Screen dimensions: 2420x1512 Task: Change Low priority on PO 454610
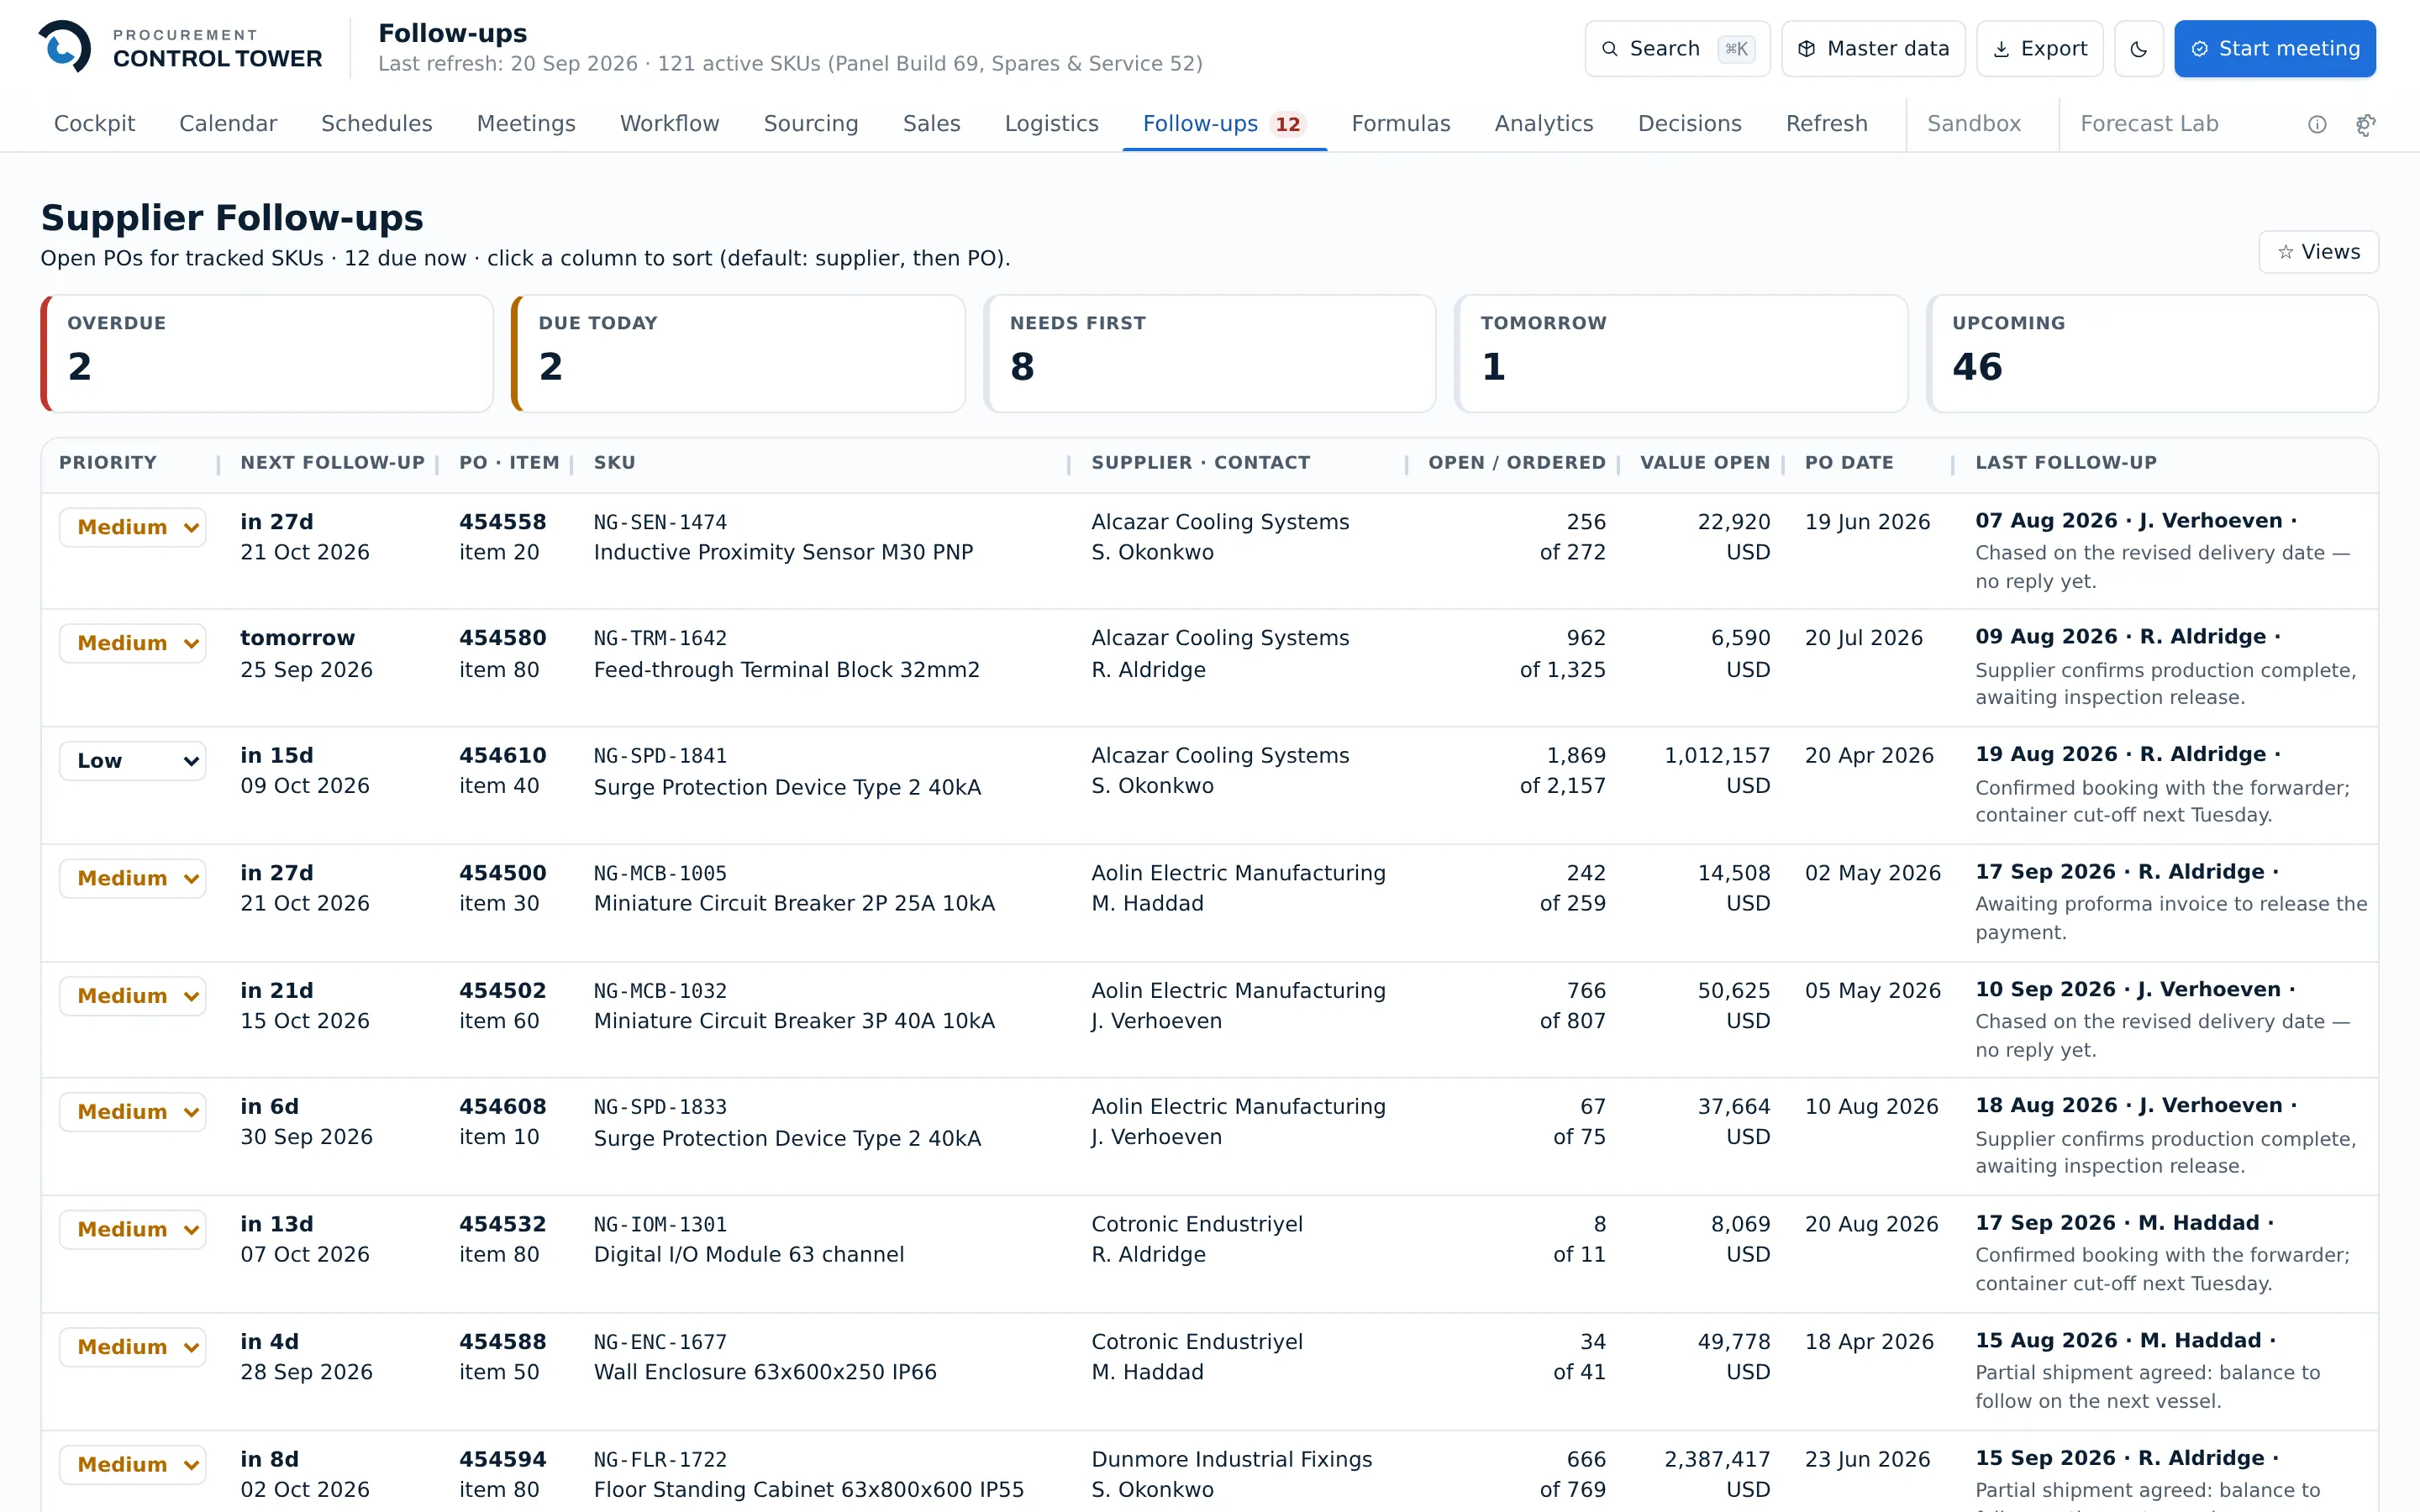coord(133,761)
